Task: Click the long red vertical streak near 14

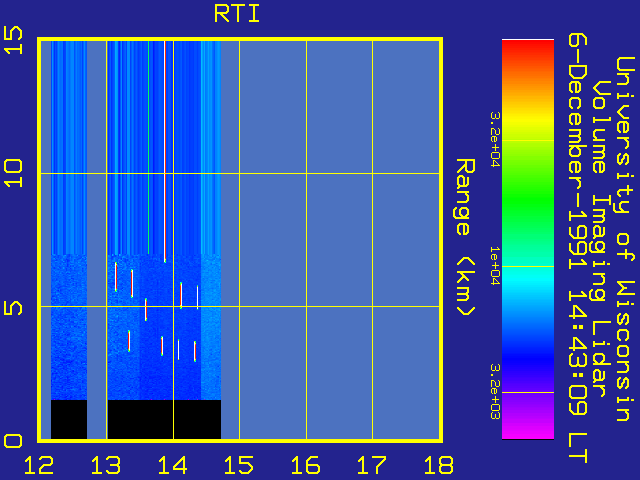Action: point(165,151)
